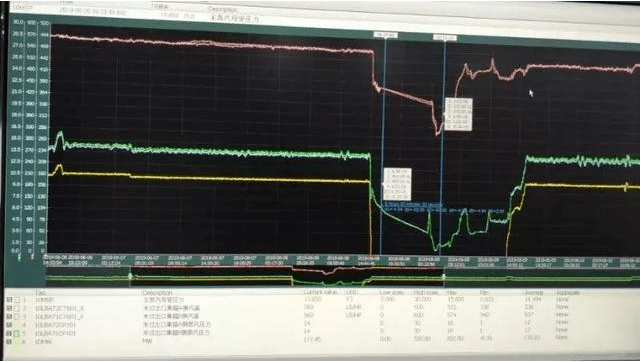The image size is (640, 362).
Task: Click the cursor value box near the pink trace
Action: tap(458, 114)
